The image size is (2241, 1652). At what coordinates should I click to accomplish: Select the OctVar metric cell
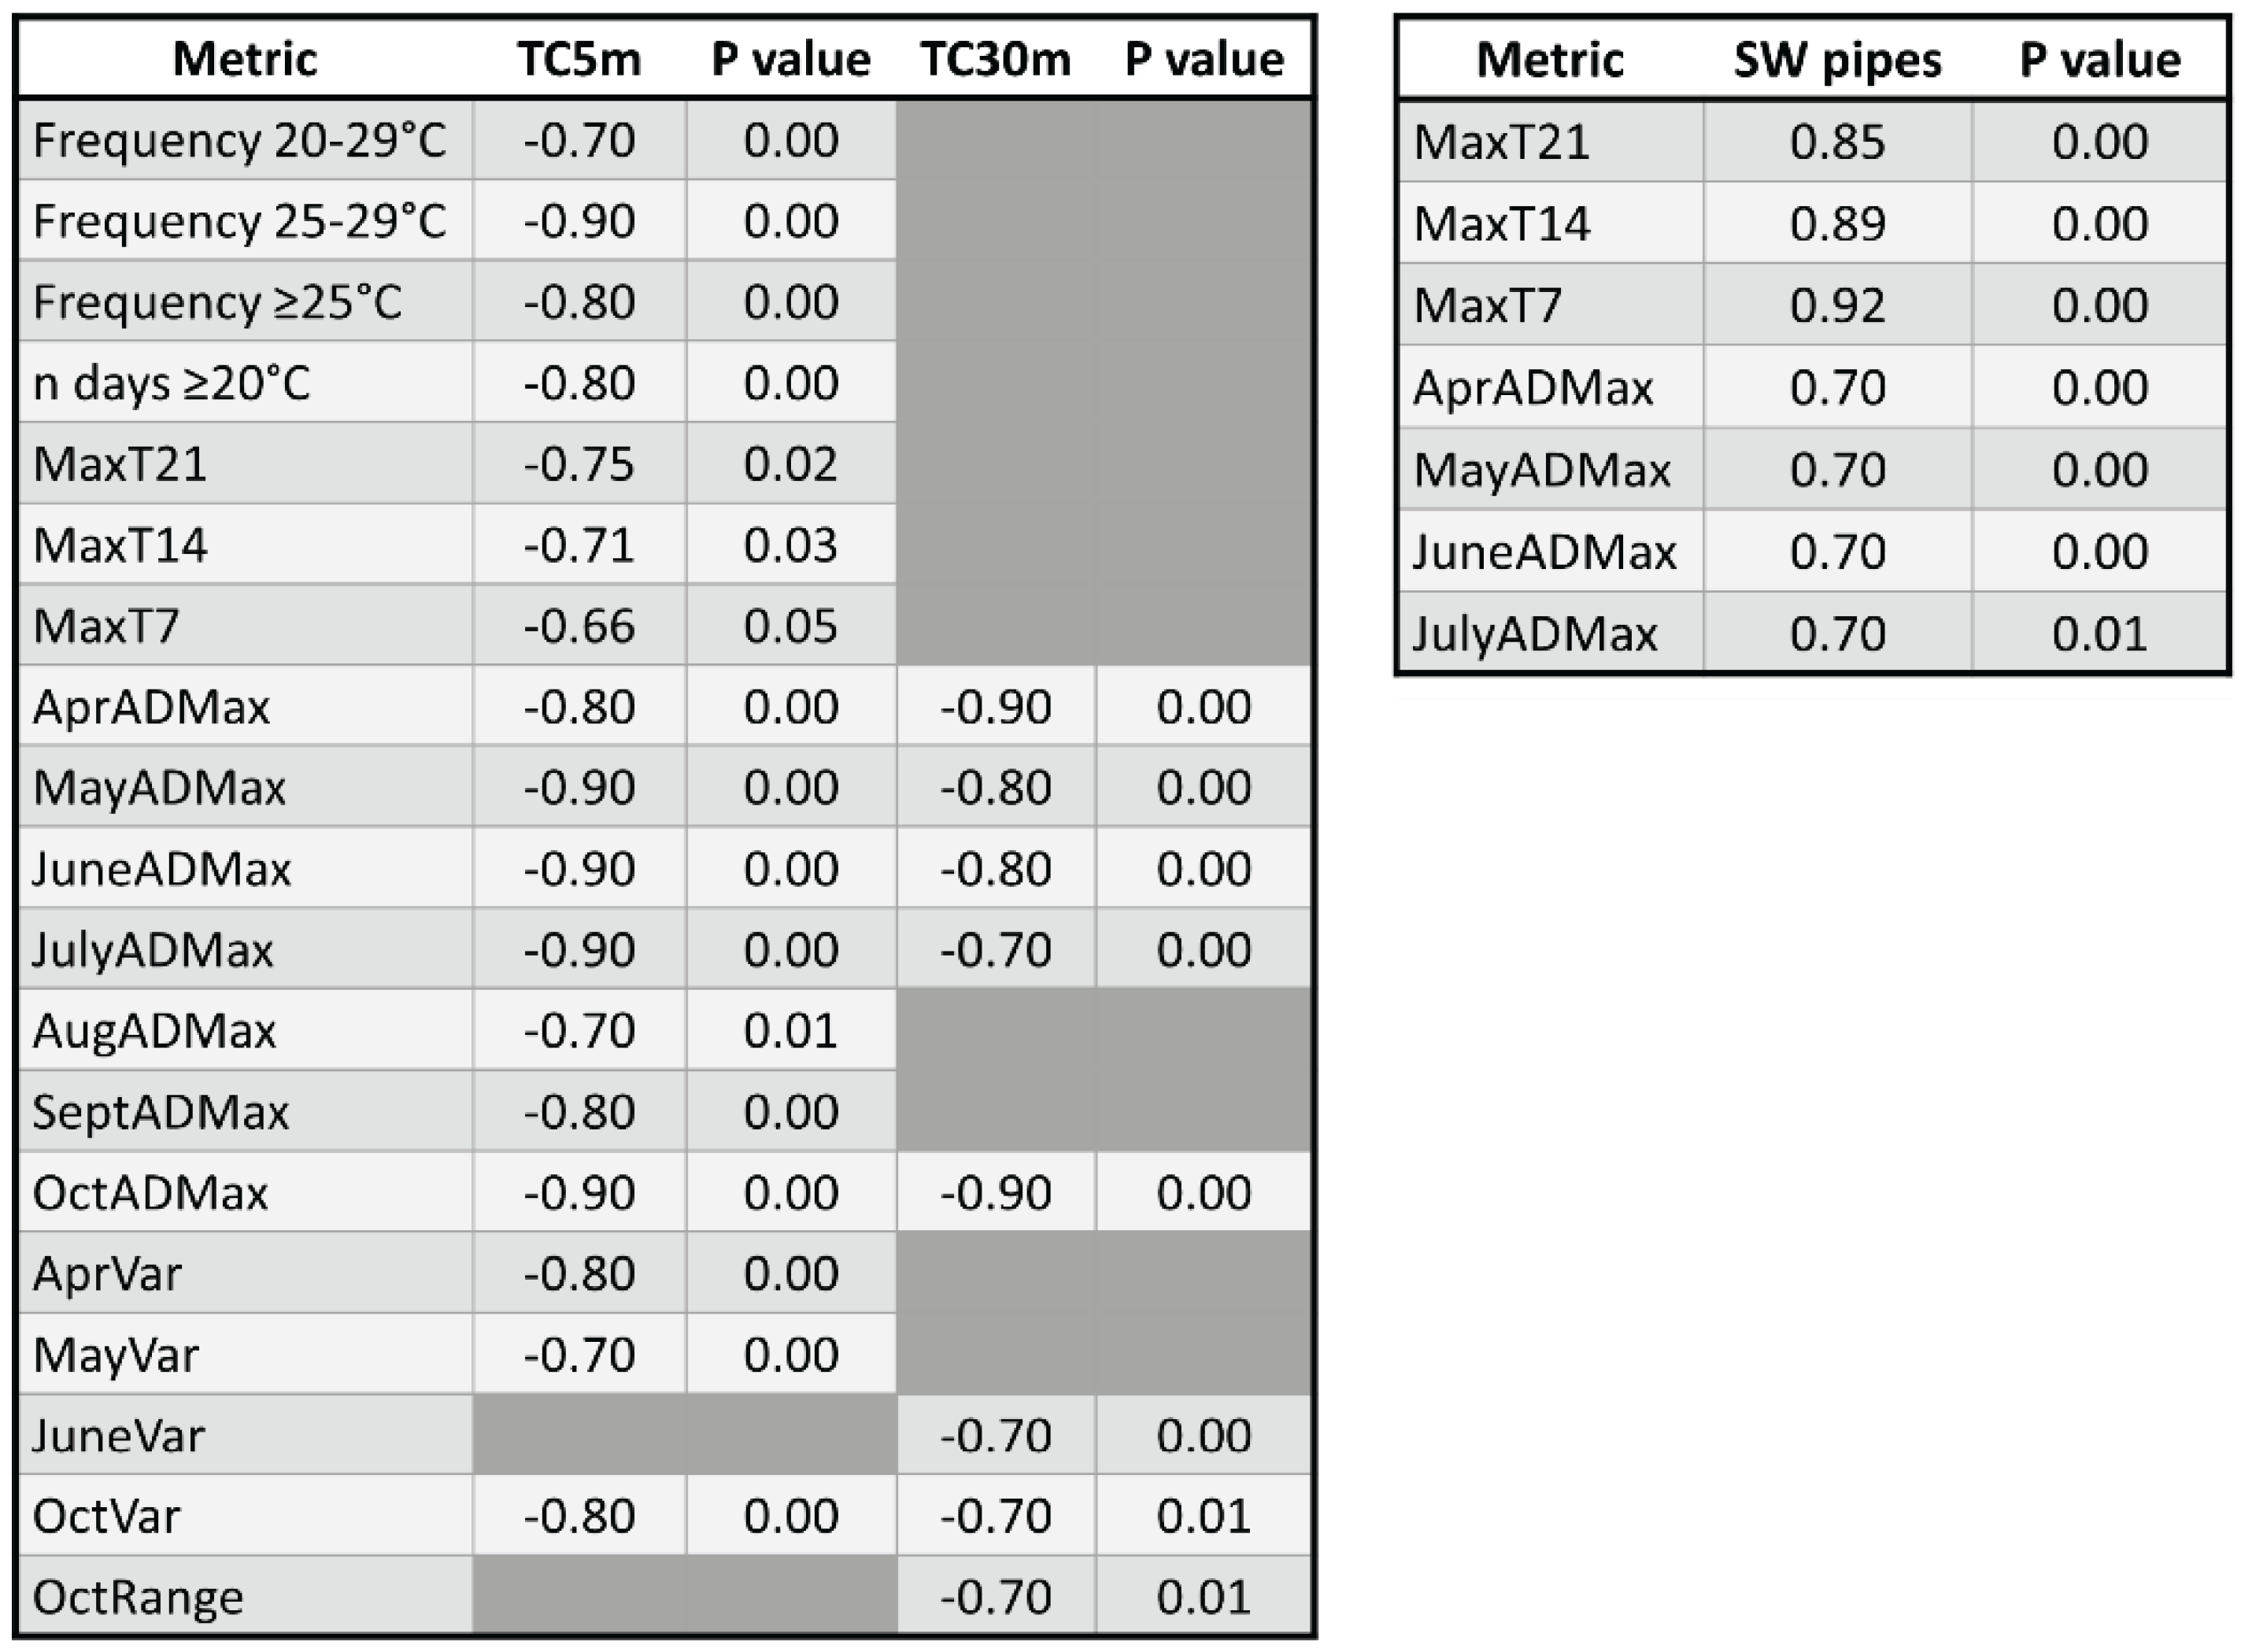click(107, 1517)
